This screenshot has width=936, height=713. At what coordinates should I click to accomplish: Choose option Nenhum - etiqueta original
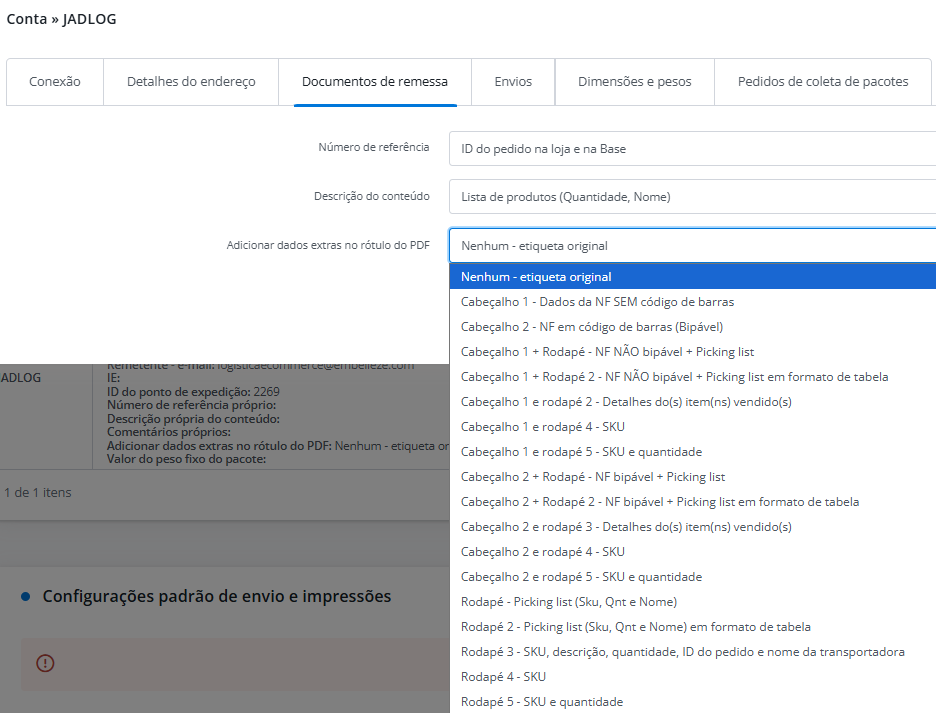[x=692, y=276]
